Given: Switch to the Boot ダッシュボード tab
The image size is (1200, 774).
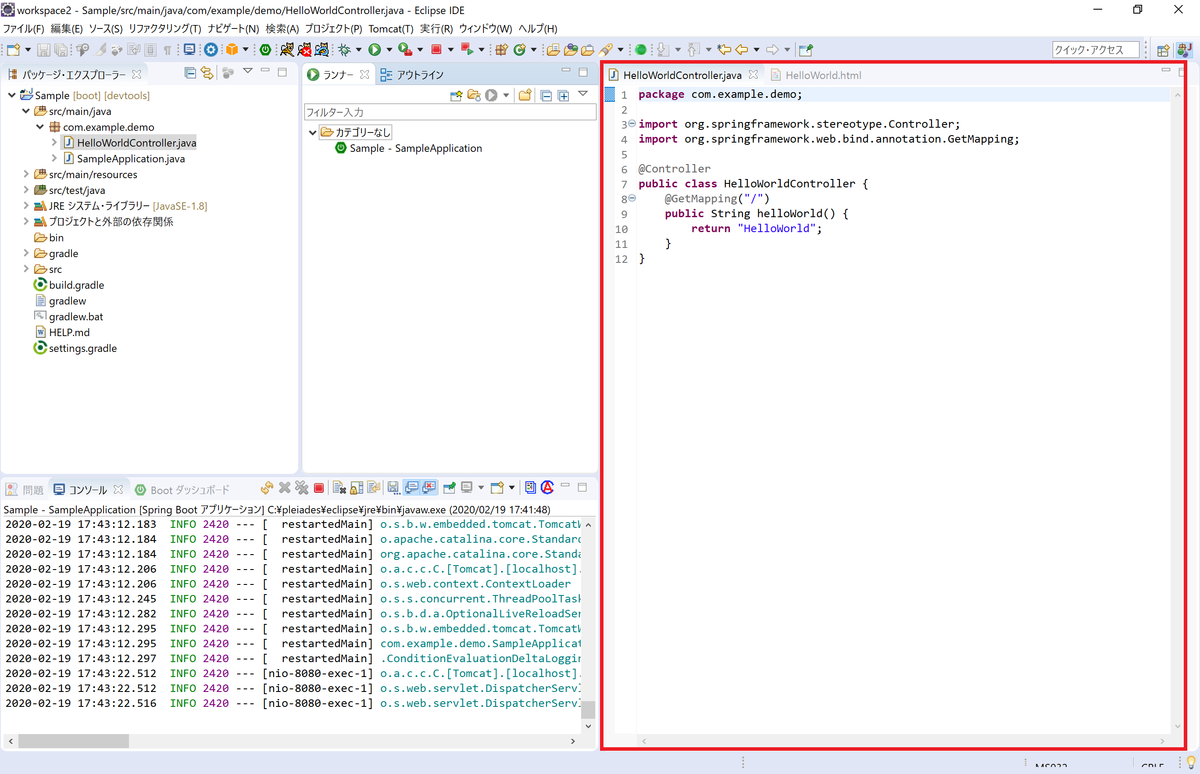Looking at the screenshot, I should tap(181, 490).
